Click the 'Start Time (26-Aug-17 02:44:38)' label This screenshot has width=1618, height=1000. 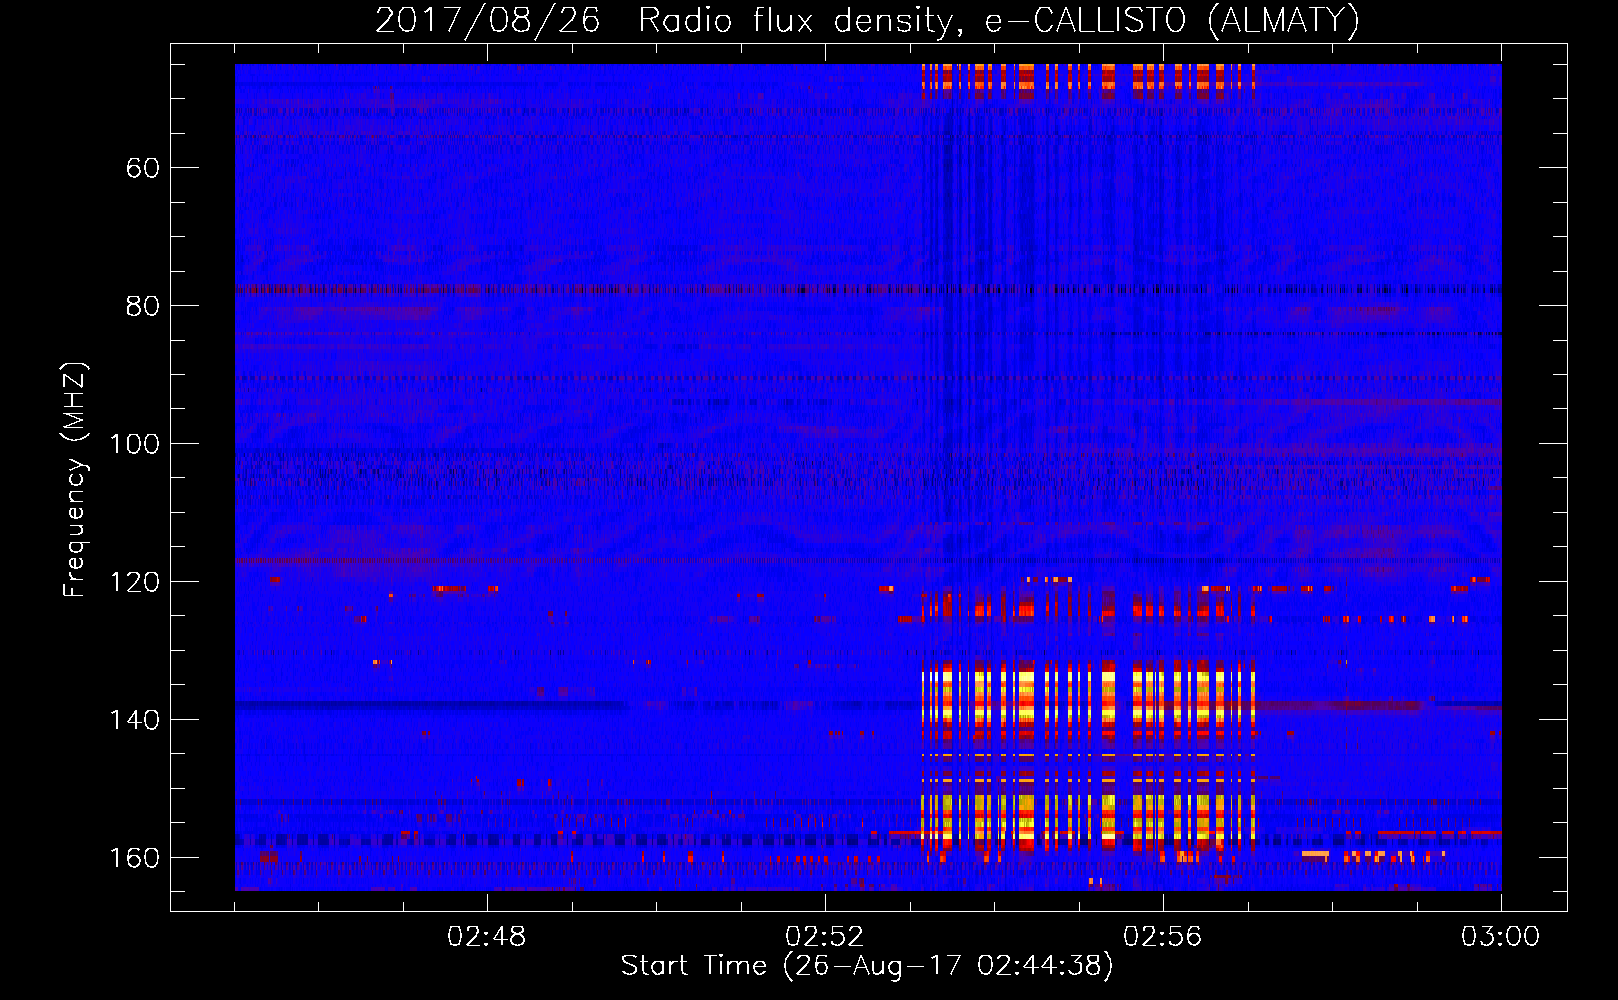click(867, 966)
